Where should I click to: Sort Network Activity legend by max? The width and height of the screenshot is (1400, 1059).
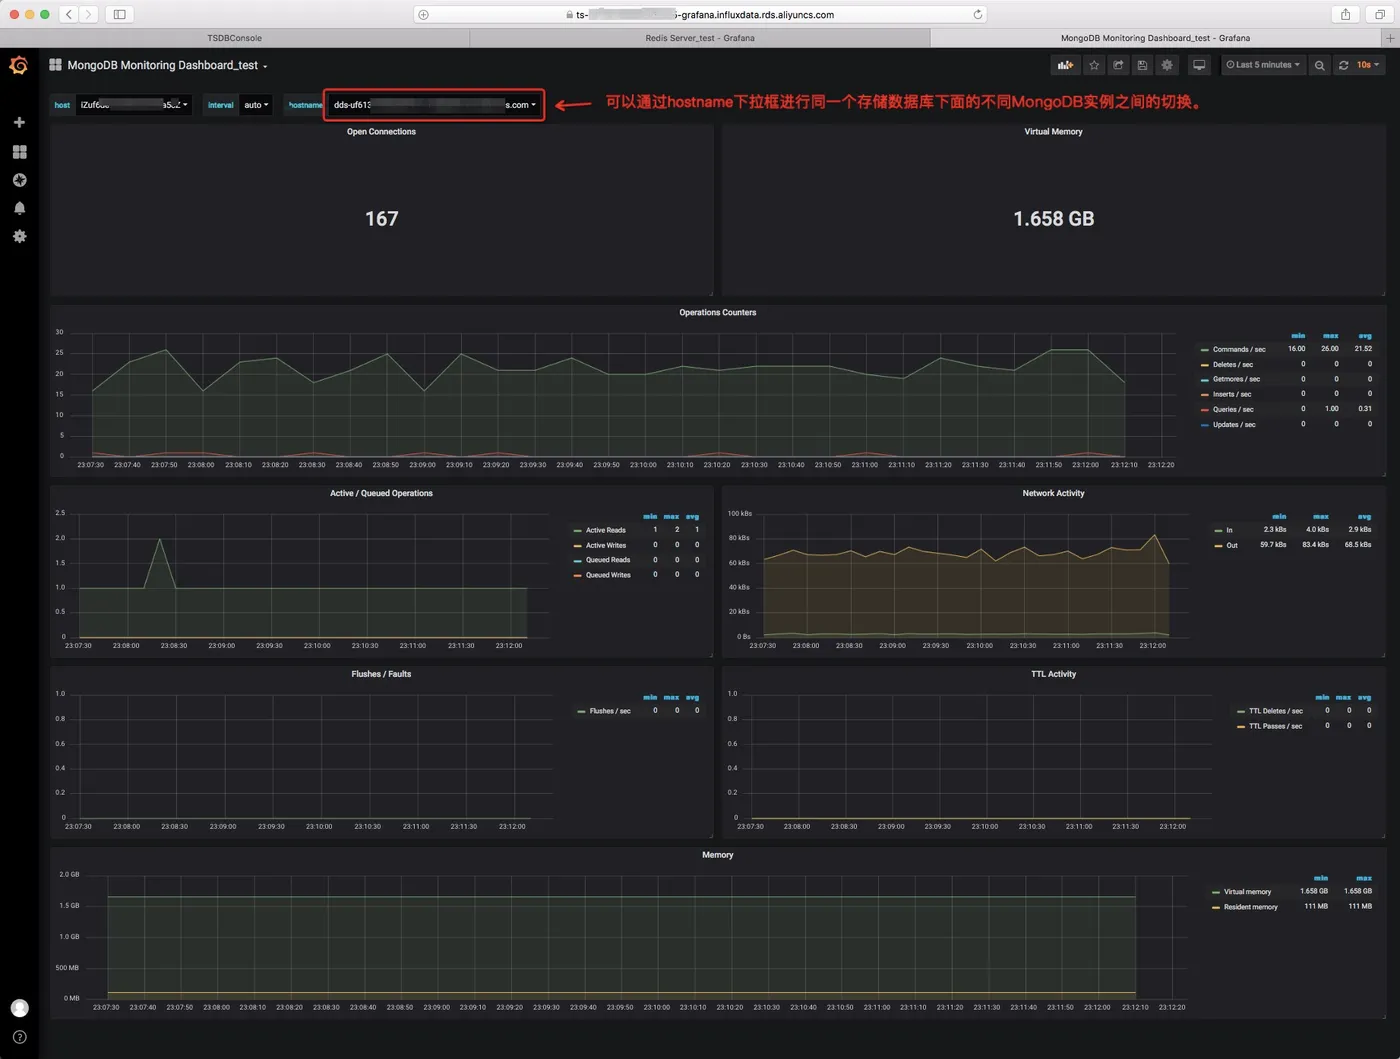click(x=1321, y=517)
